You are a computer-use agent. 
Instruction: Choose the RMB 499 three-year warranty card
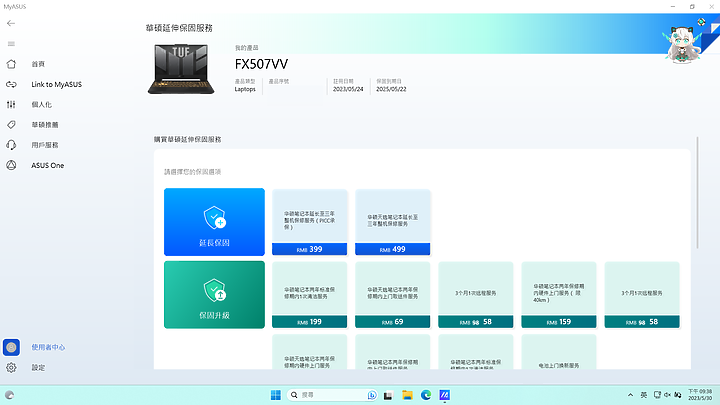pyautogui.click(x=393, y=222)
